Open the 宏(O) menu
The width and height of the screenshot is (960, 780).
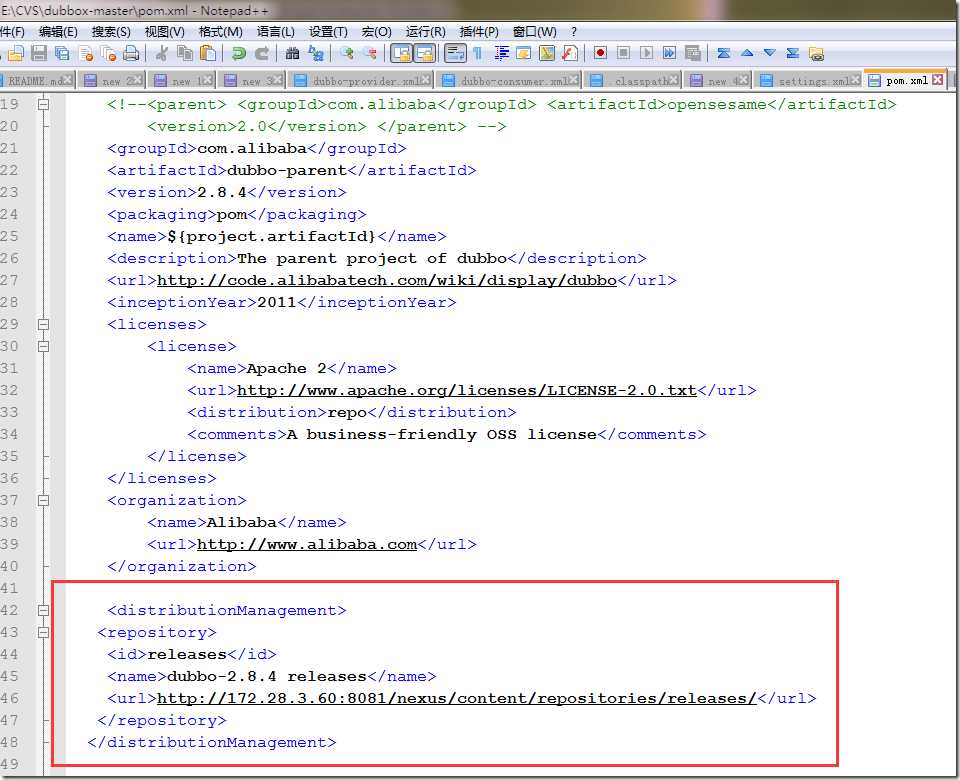pos(376,32)
